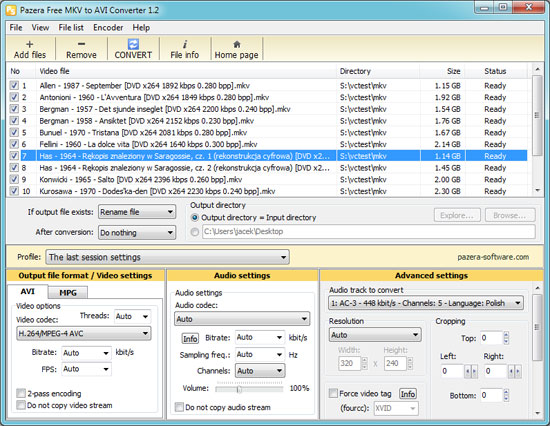This screenshot has width=550, height=426.
Task: Select the AVI tab
Action: pos(27,292)
